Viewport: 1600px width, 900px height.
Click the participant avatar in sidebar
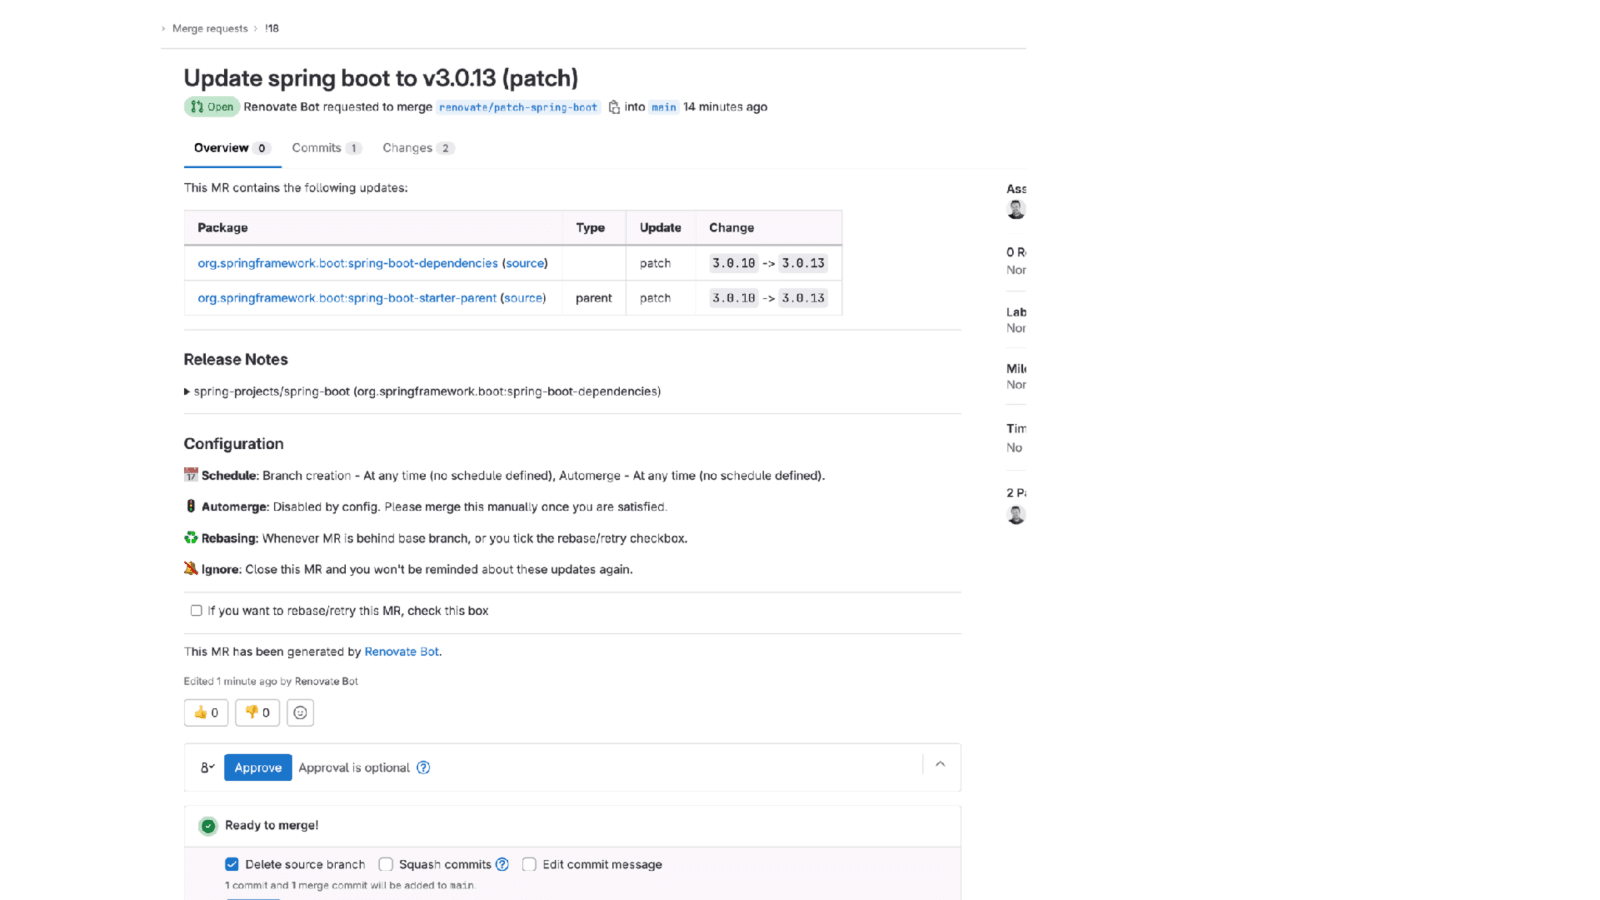pos(1016,515)
